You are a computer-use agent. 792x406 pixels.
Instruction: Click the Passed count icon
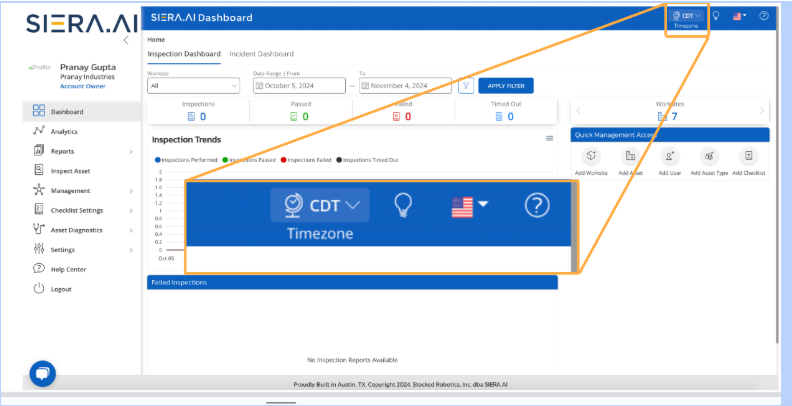293,117
